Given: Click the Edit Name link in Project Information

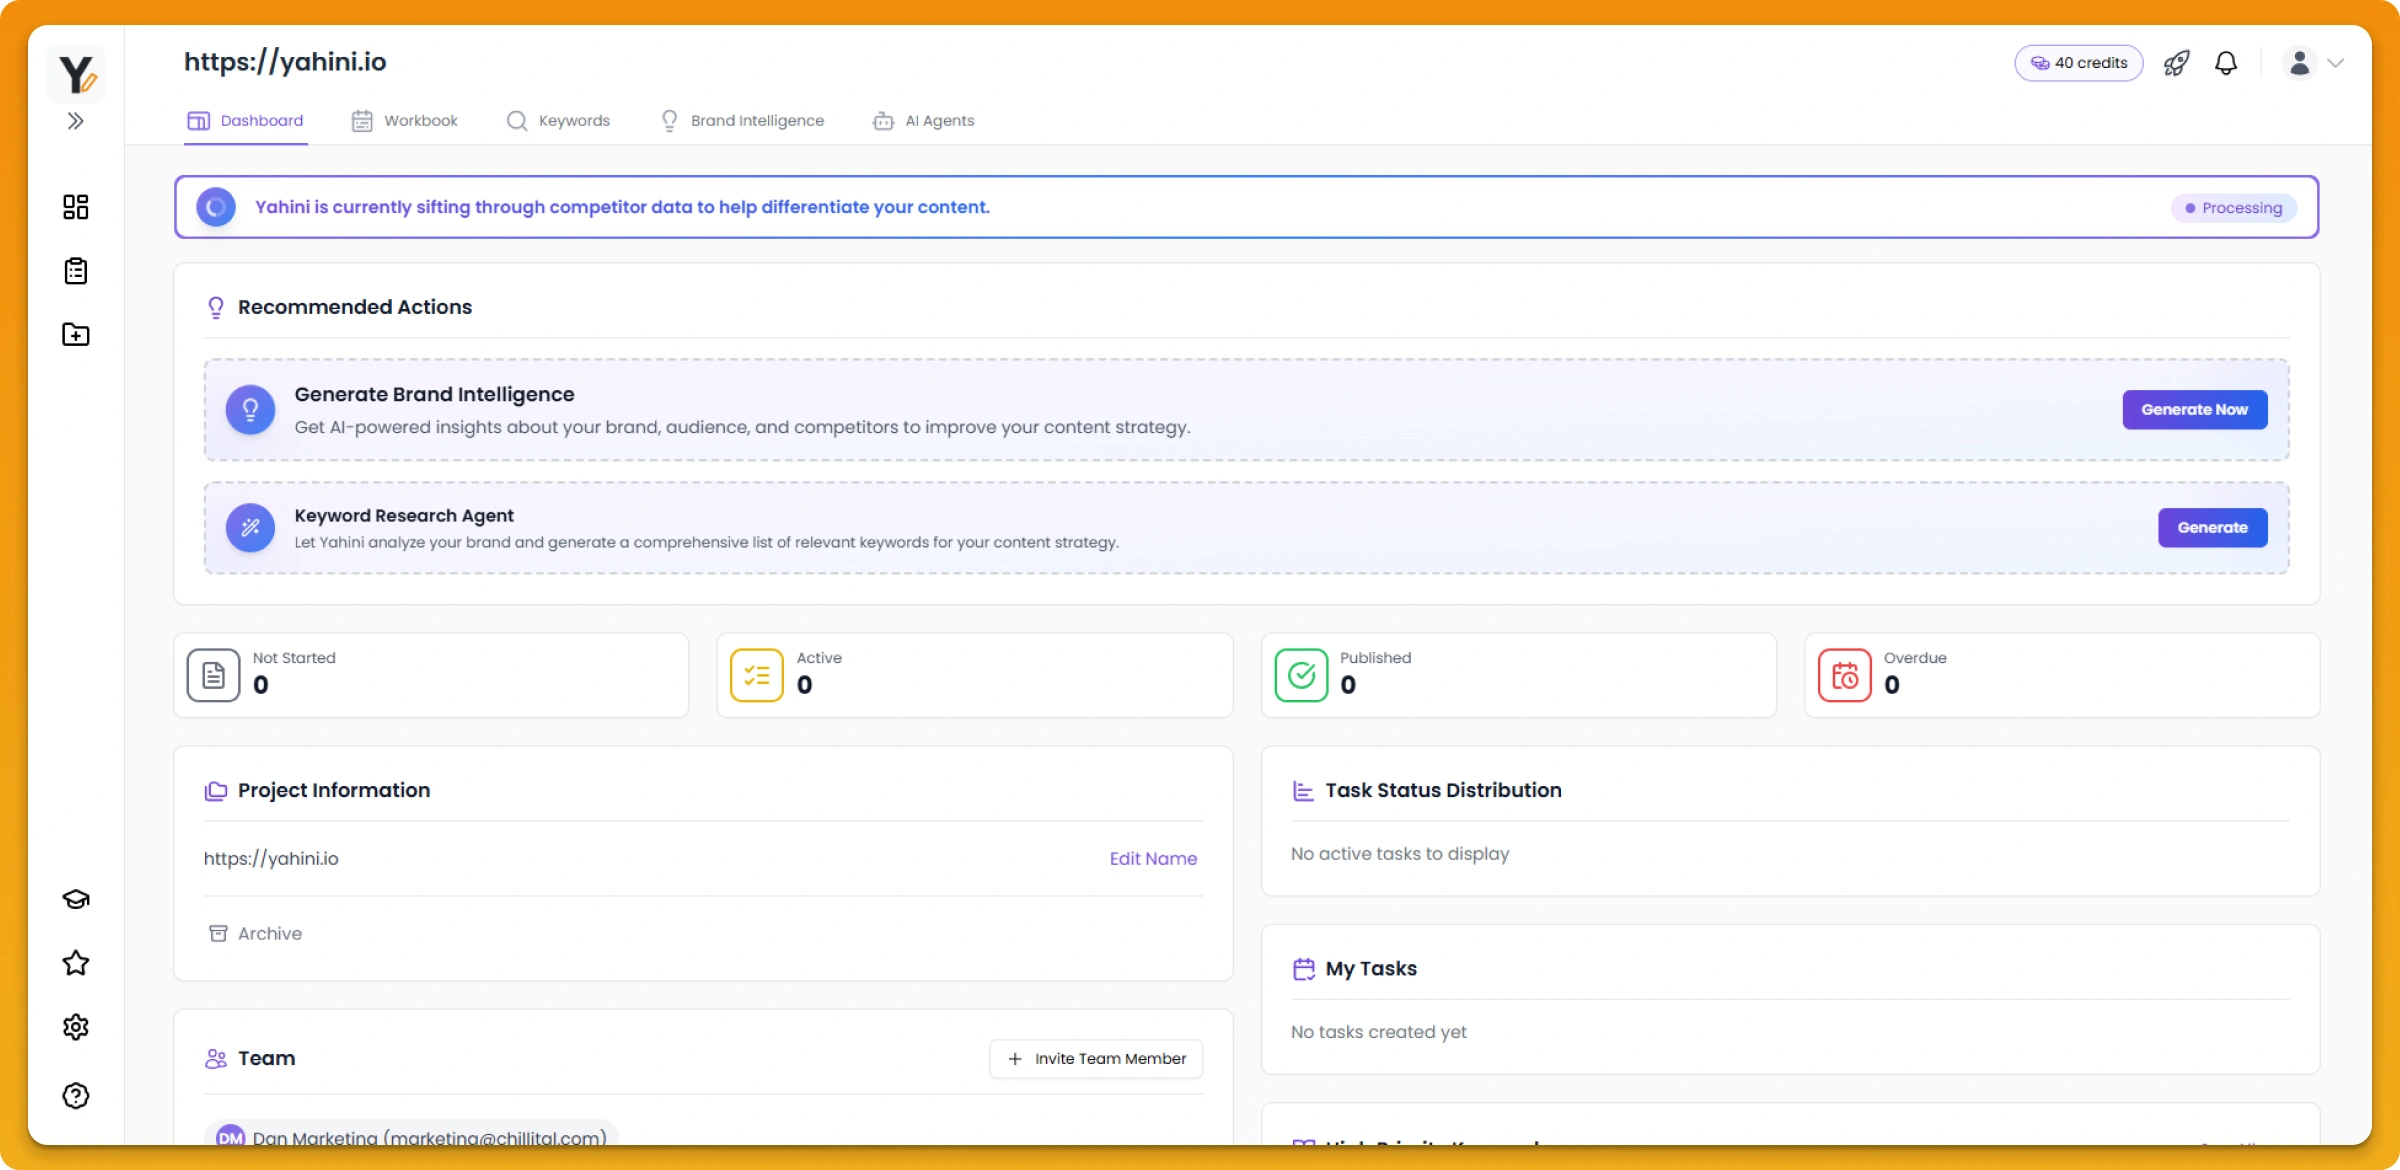Looking at the screenshot, I should pos(1152,858).
